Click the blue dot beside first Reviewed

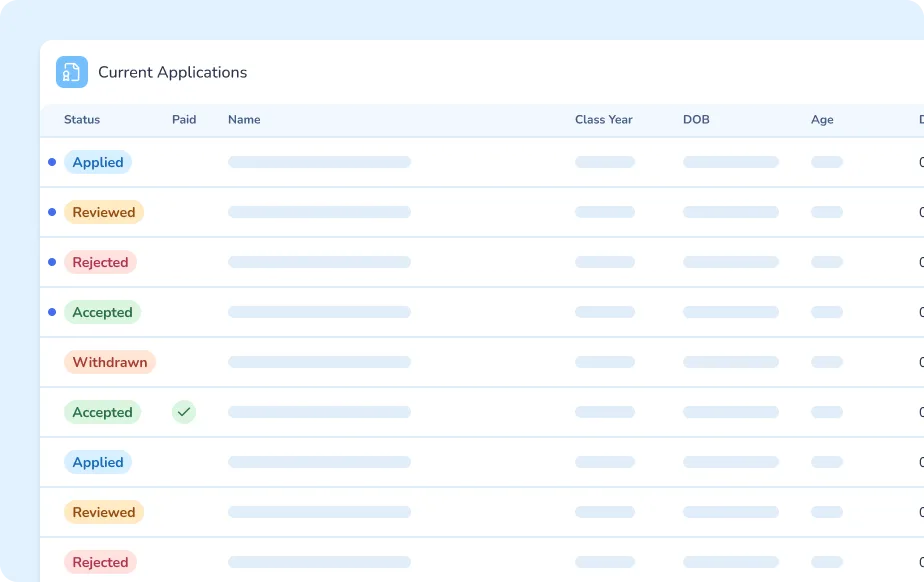click(x=52, y=212)
